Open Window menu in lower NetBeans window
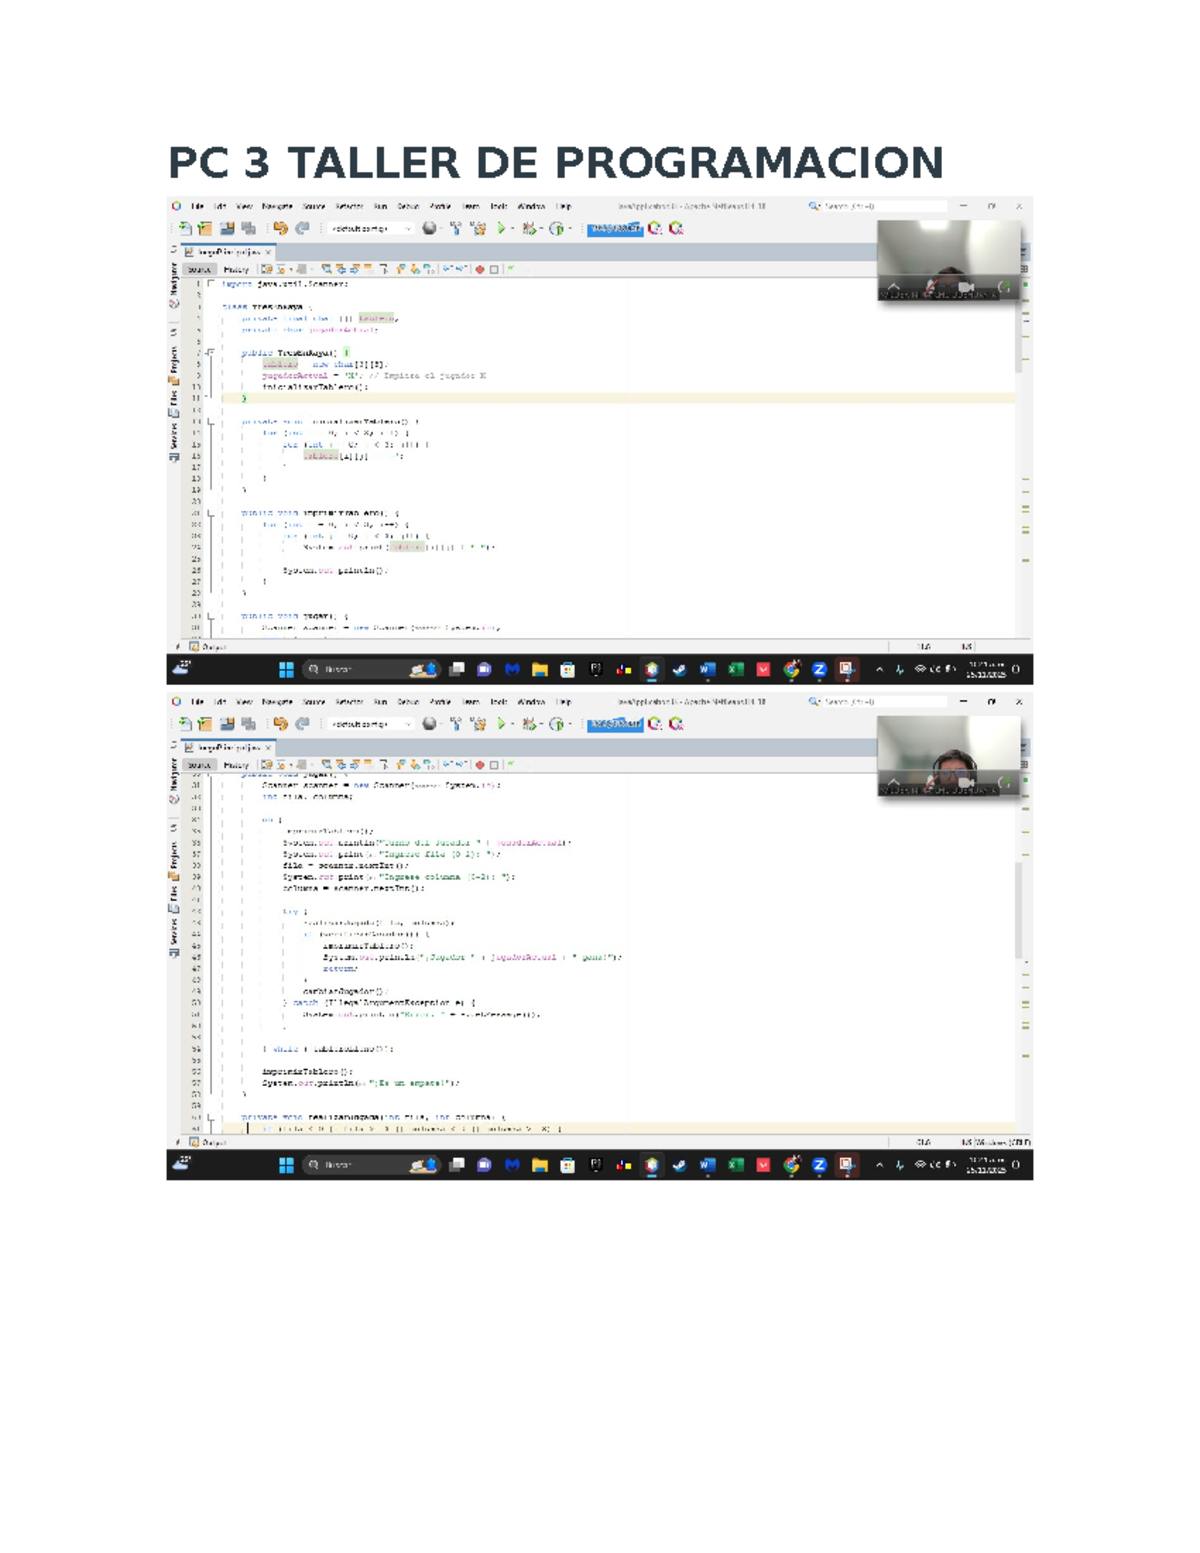This screenshot has width=1200, height=1553. [531, 701]
